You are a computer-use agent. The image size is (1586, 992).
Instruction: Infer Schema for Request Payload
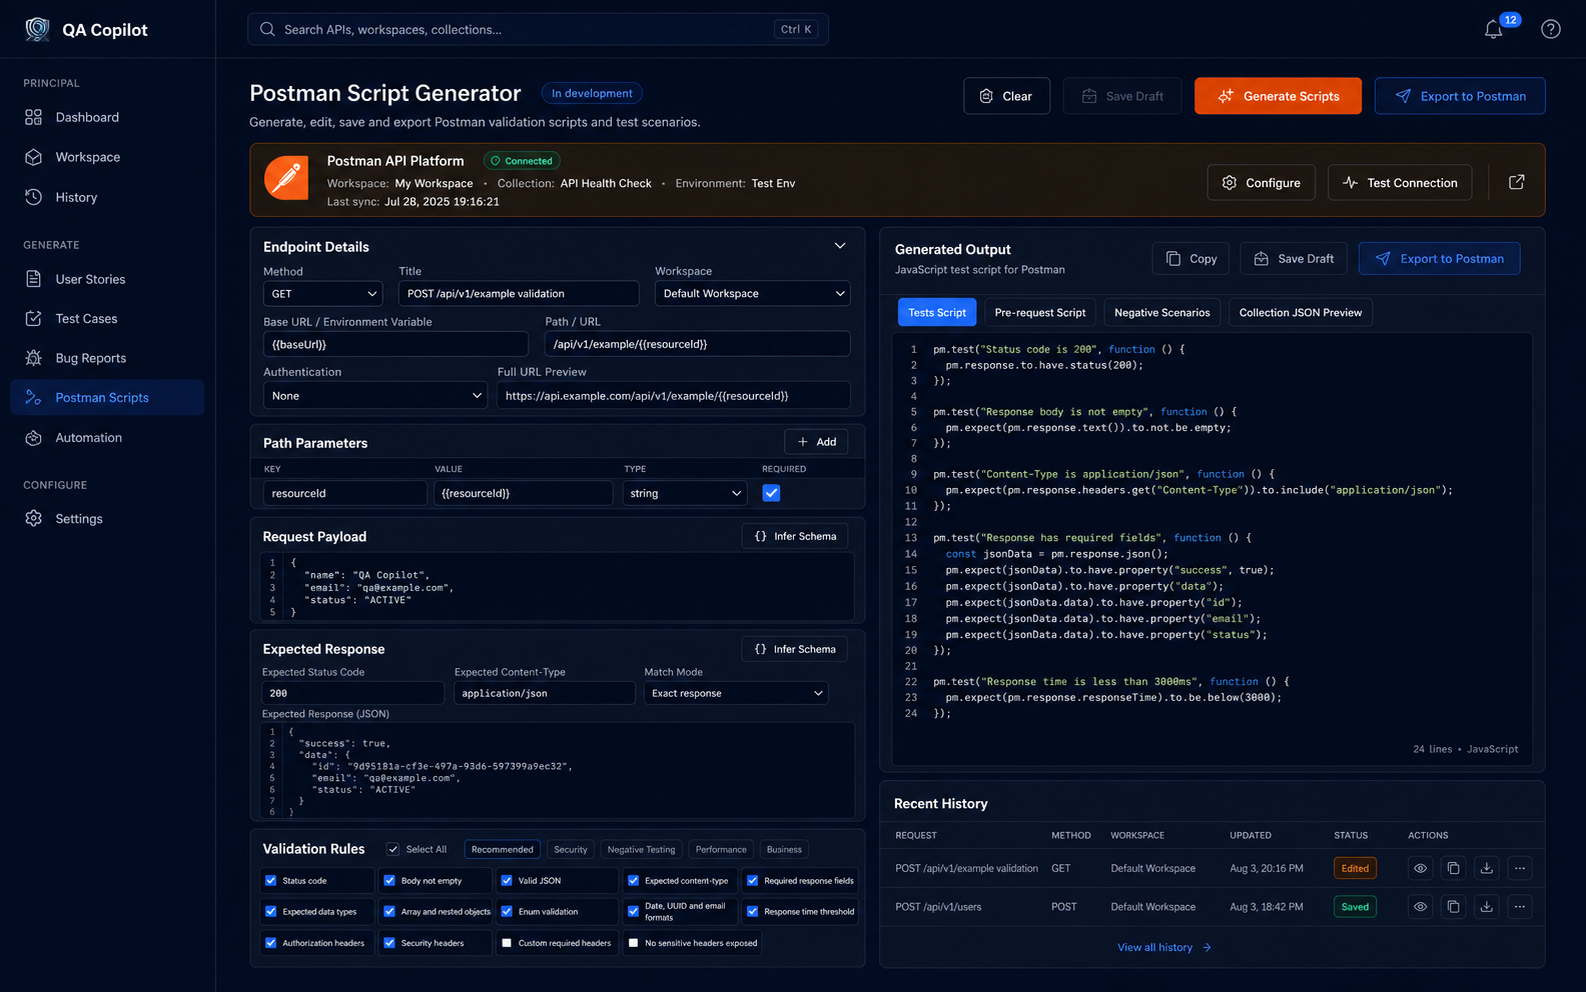[x=795, y=537]
